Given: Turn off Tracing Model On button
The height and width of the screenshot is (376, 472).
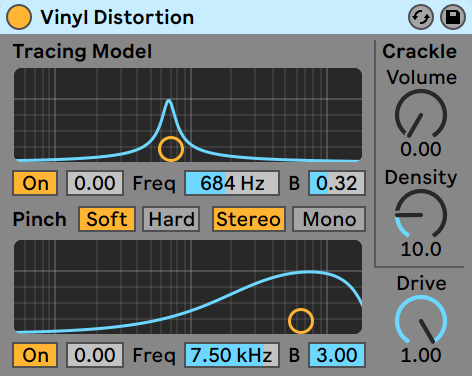Looking at the screenshot, I should coord(35,183).
